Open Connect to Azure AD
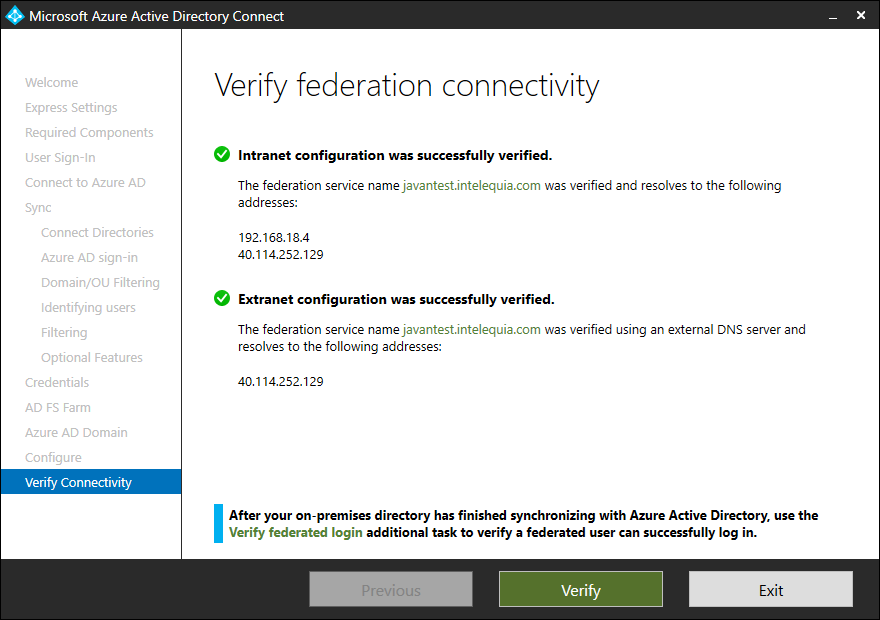 click(85, 182)
